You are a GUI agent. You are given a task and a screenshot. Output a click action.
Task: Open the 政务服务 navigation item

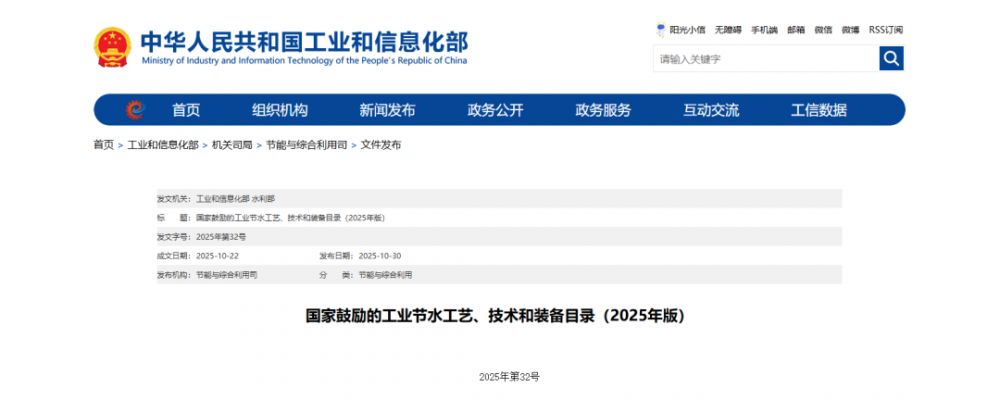point(603,110)
